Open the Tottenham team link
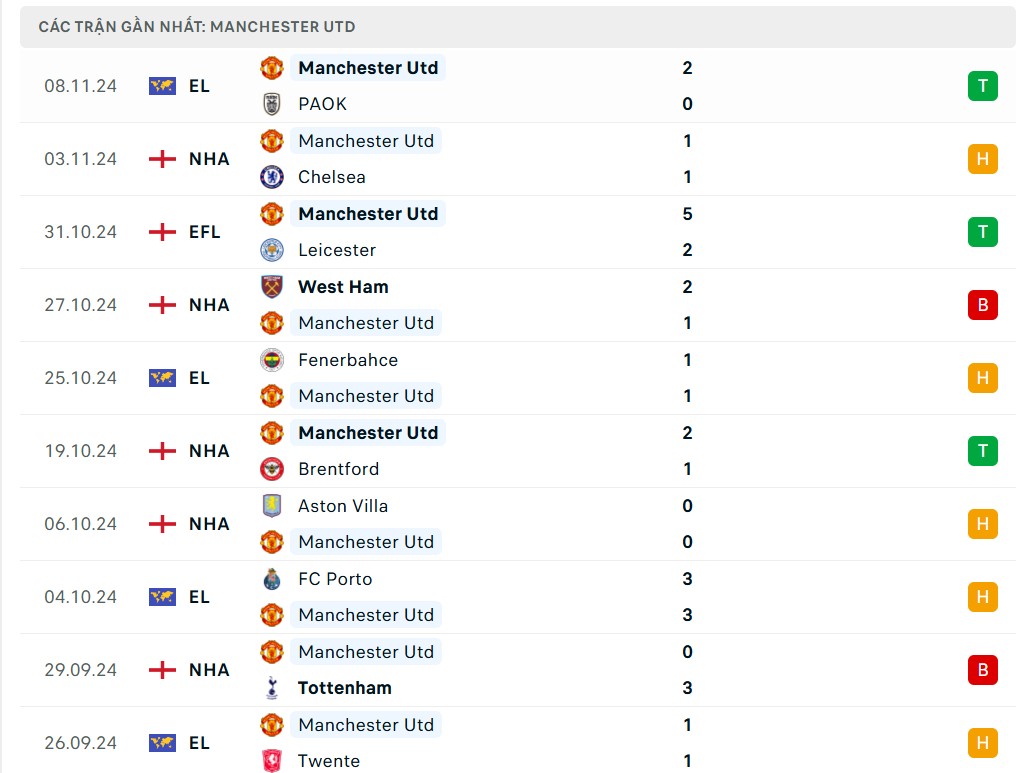Image resolution: width=1028 pixels, height=773 pixels. 345,688
